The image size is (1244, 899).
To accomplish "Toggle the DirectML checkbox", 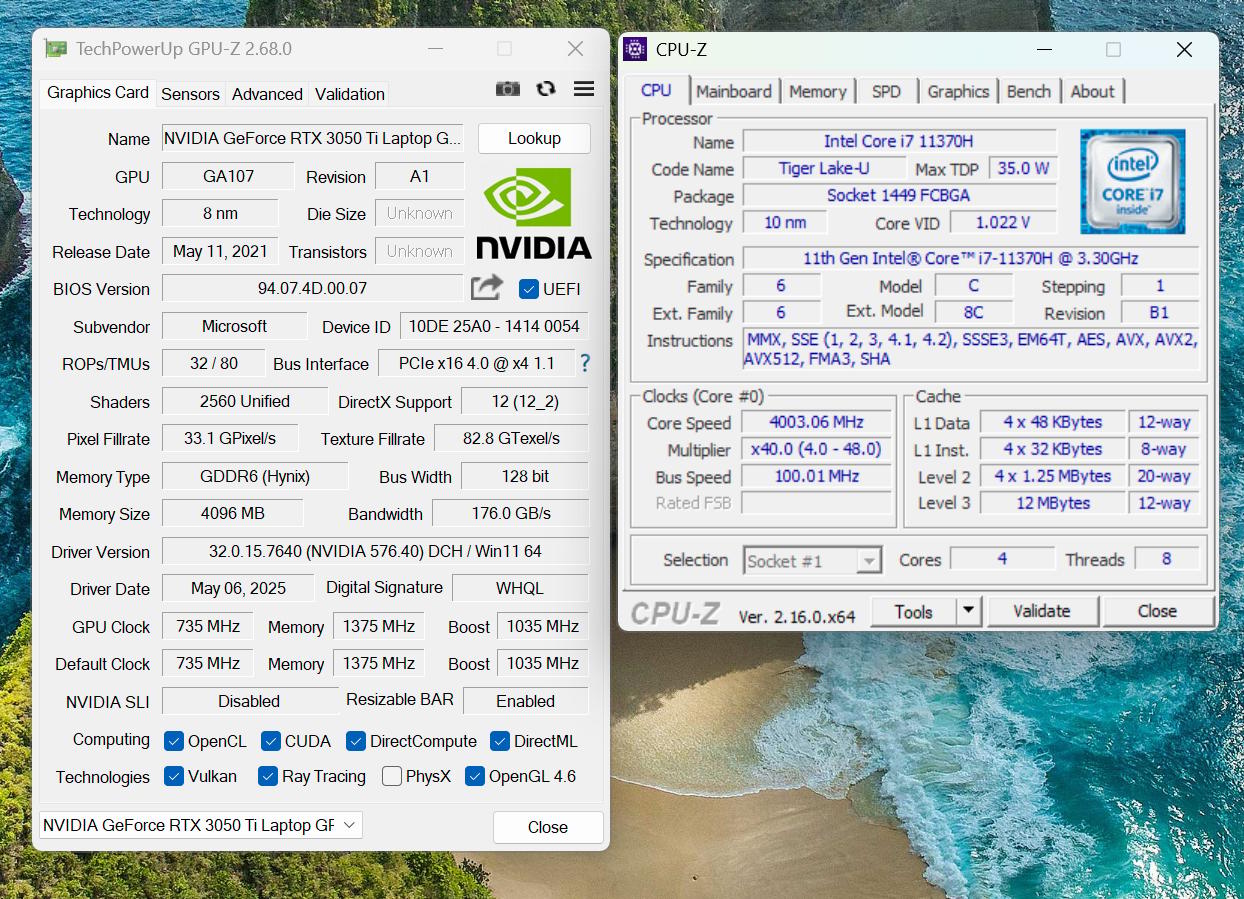I will (500, 741).
